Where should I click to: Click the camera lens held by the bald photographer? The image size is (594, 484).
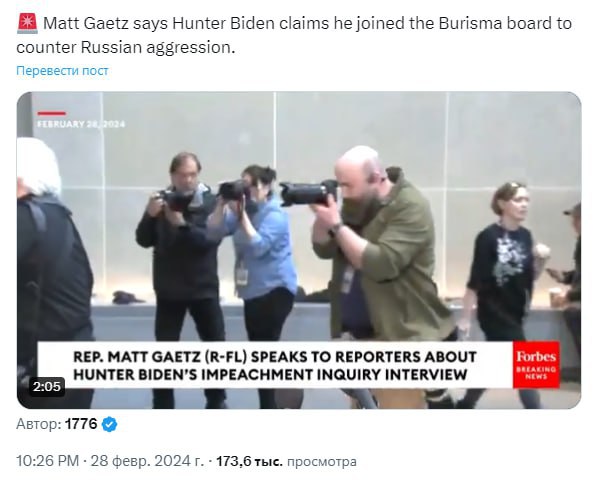pyautogui.click(x=308, y=193)
